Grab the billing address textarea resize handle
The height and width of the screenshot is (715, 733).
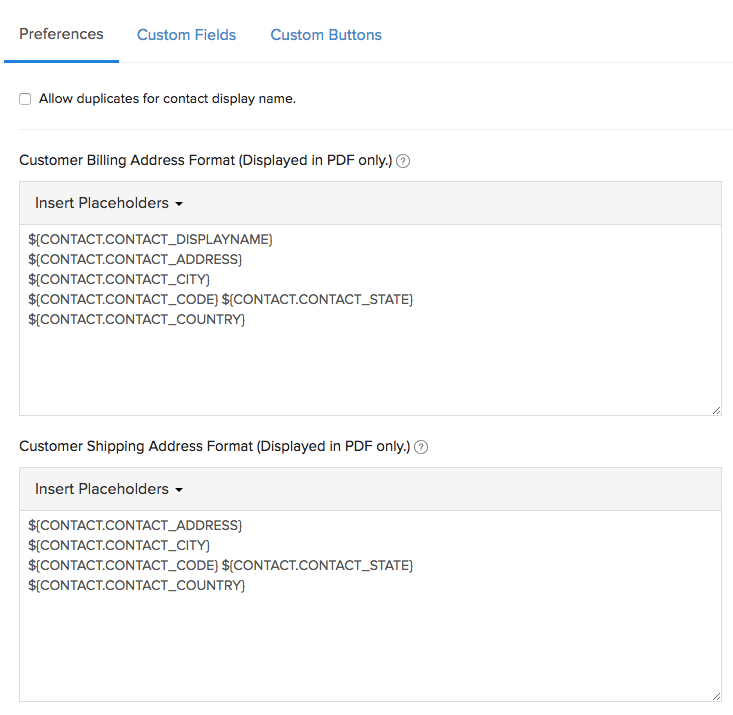[x=715, y=410]
